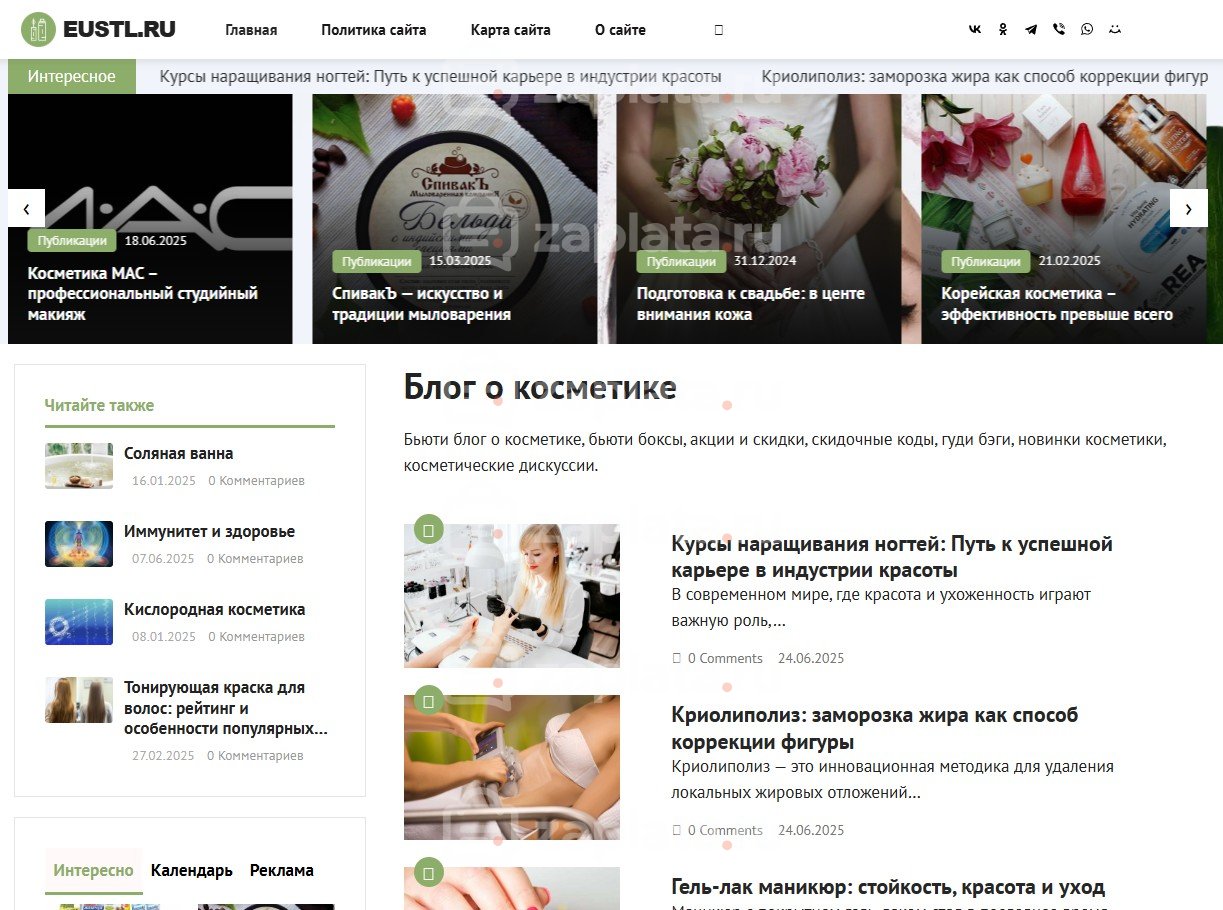Click comment icon under Криолиполиз post
The width and height of the screenshot is (1223, 910).
tap(677, 830)
